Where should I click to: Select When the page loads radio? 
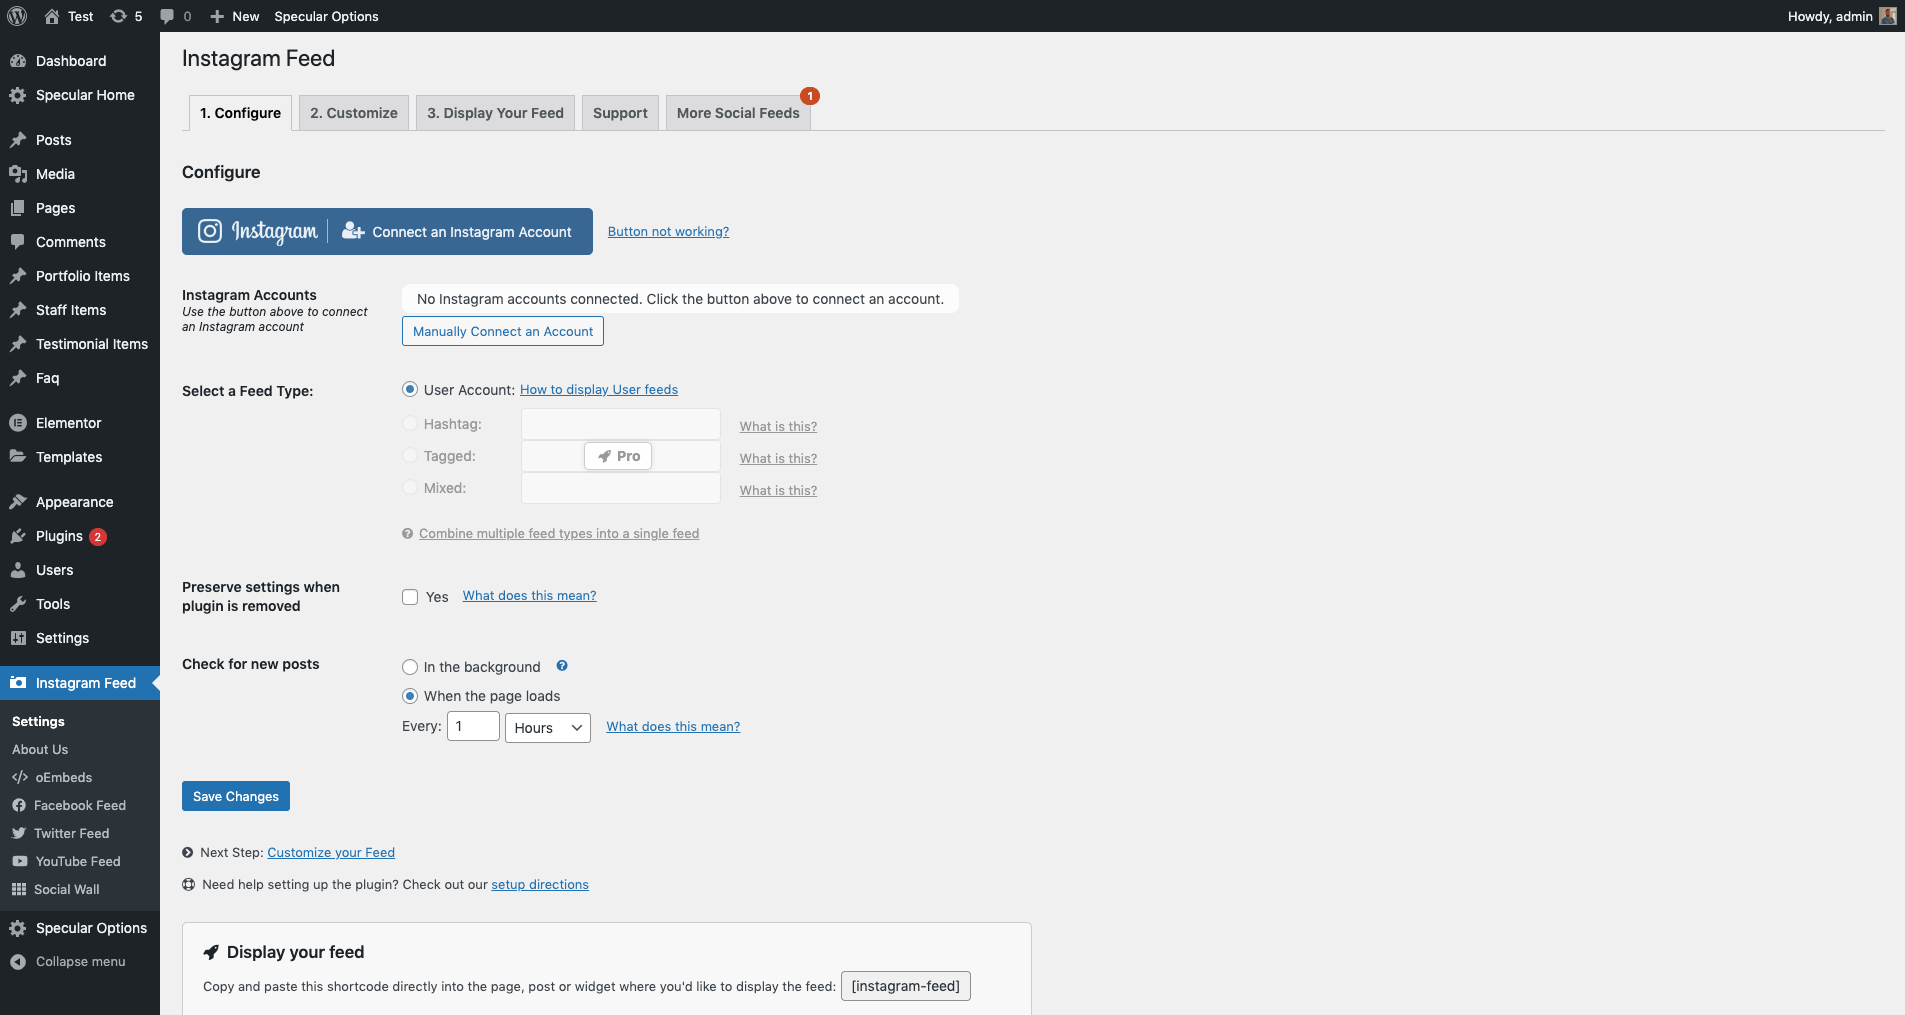(x=410, y=696)
